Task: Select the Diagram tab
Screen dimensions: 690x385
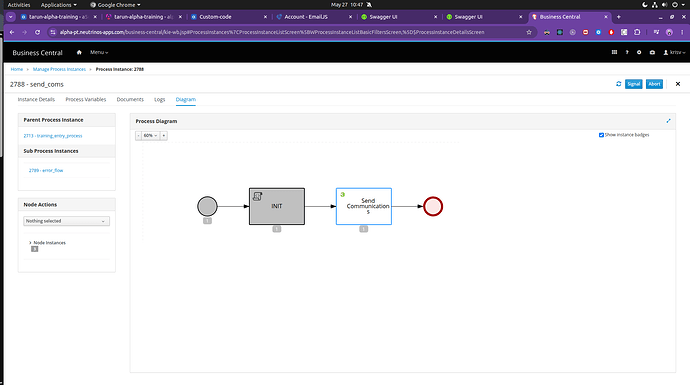Action: pos(186,99)
